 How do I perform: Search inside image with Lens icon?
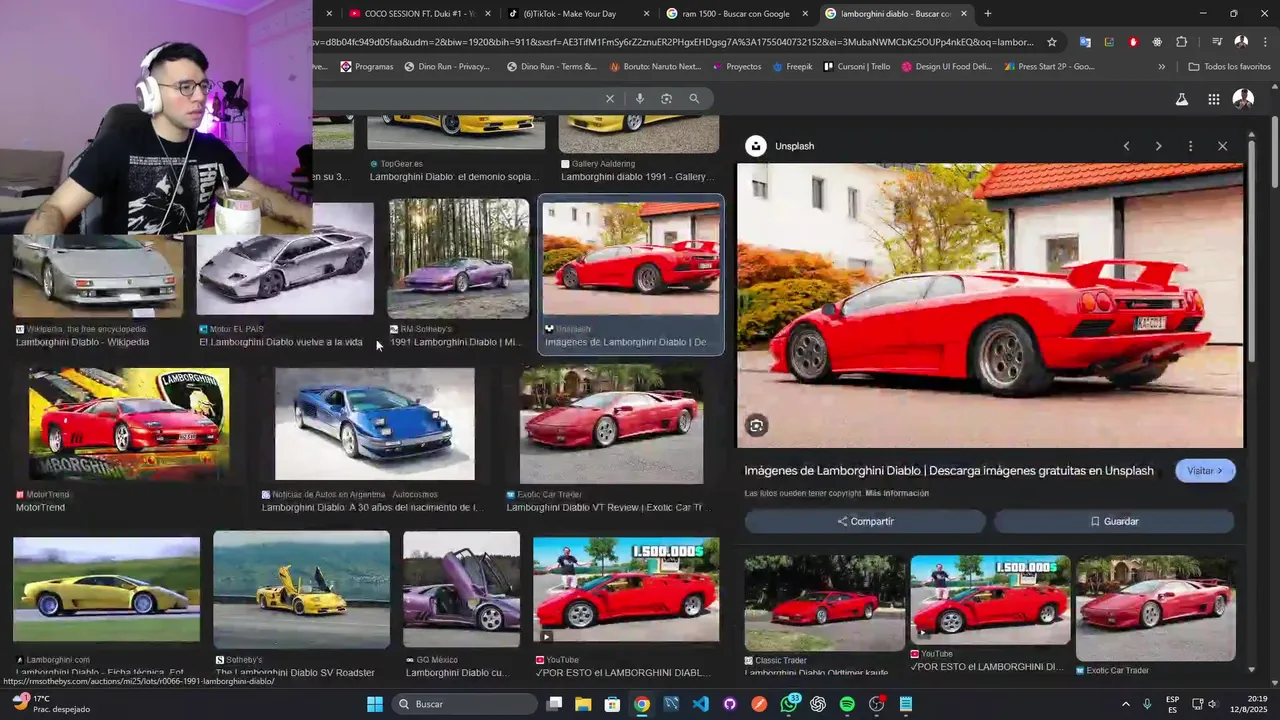(757, 426)
